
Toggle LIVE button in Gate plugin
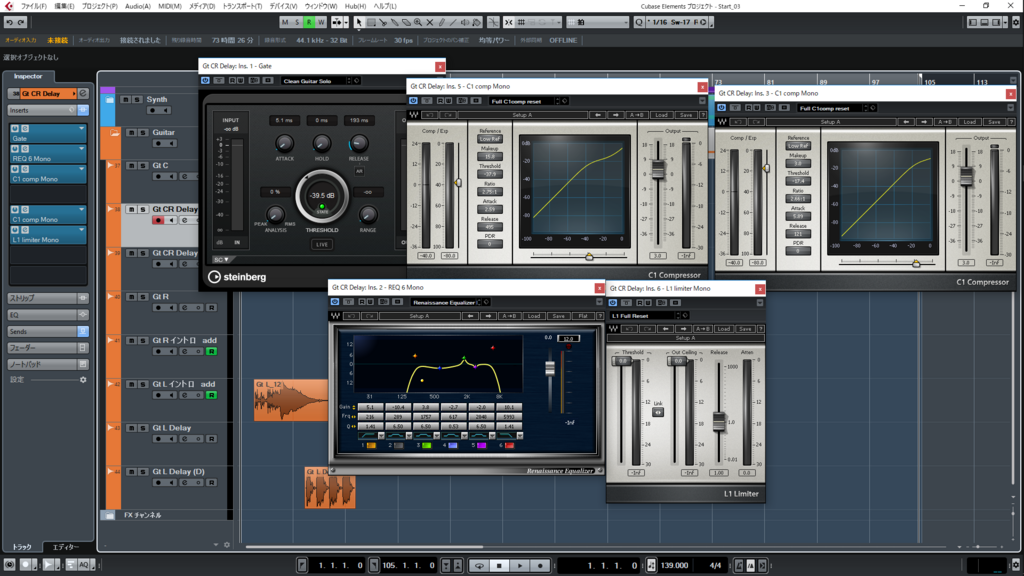pyautogui.click(x=322, y=245)
